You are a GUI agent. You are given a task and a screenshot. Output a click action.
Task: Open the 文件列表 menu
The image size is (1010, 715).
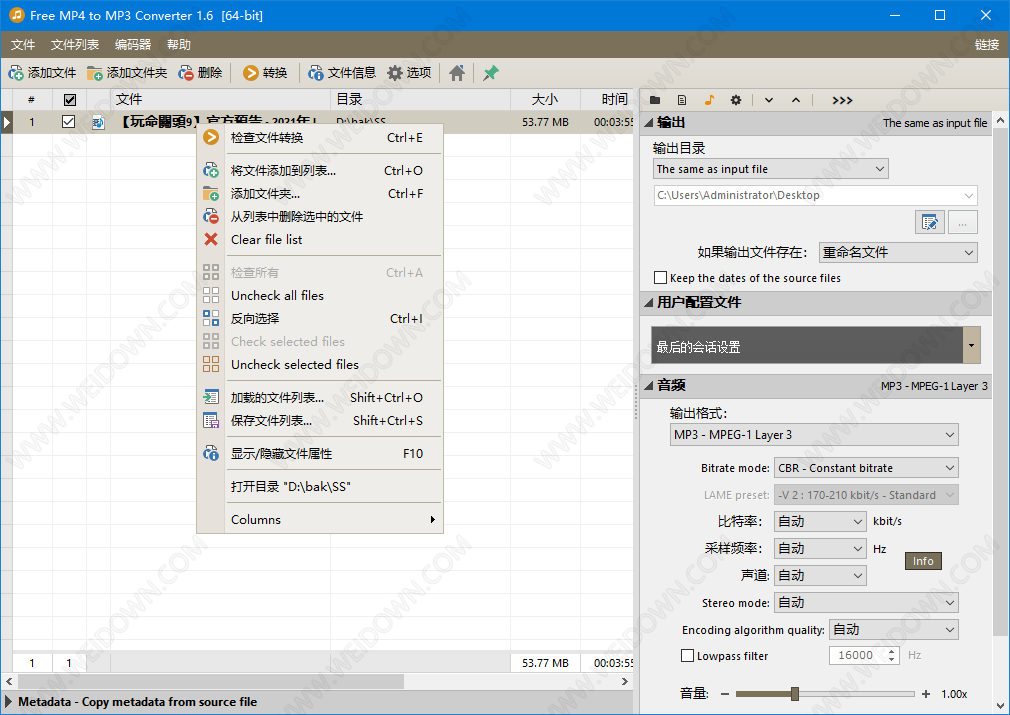(75, 44)
